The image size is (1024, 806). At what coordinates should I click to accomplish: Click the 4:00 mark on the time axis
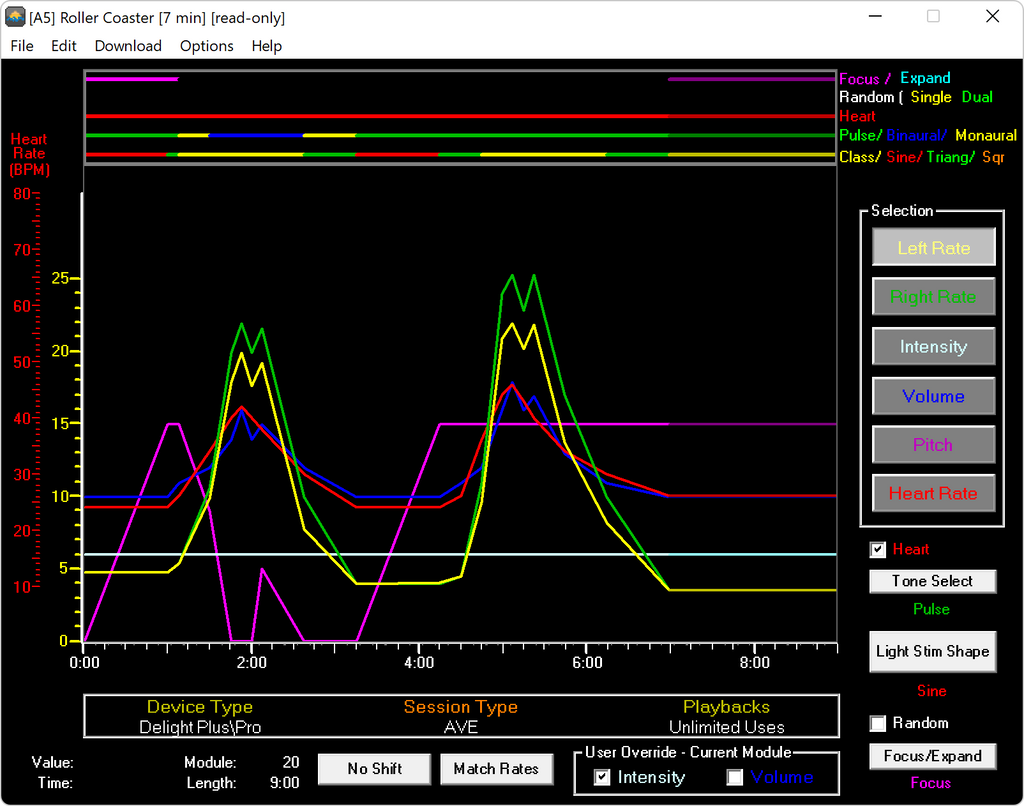click(419, 662)
